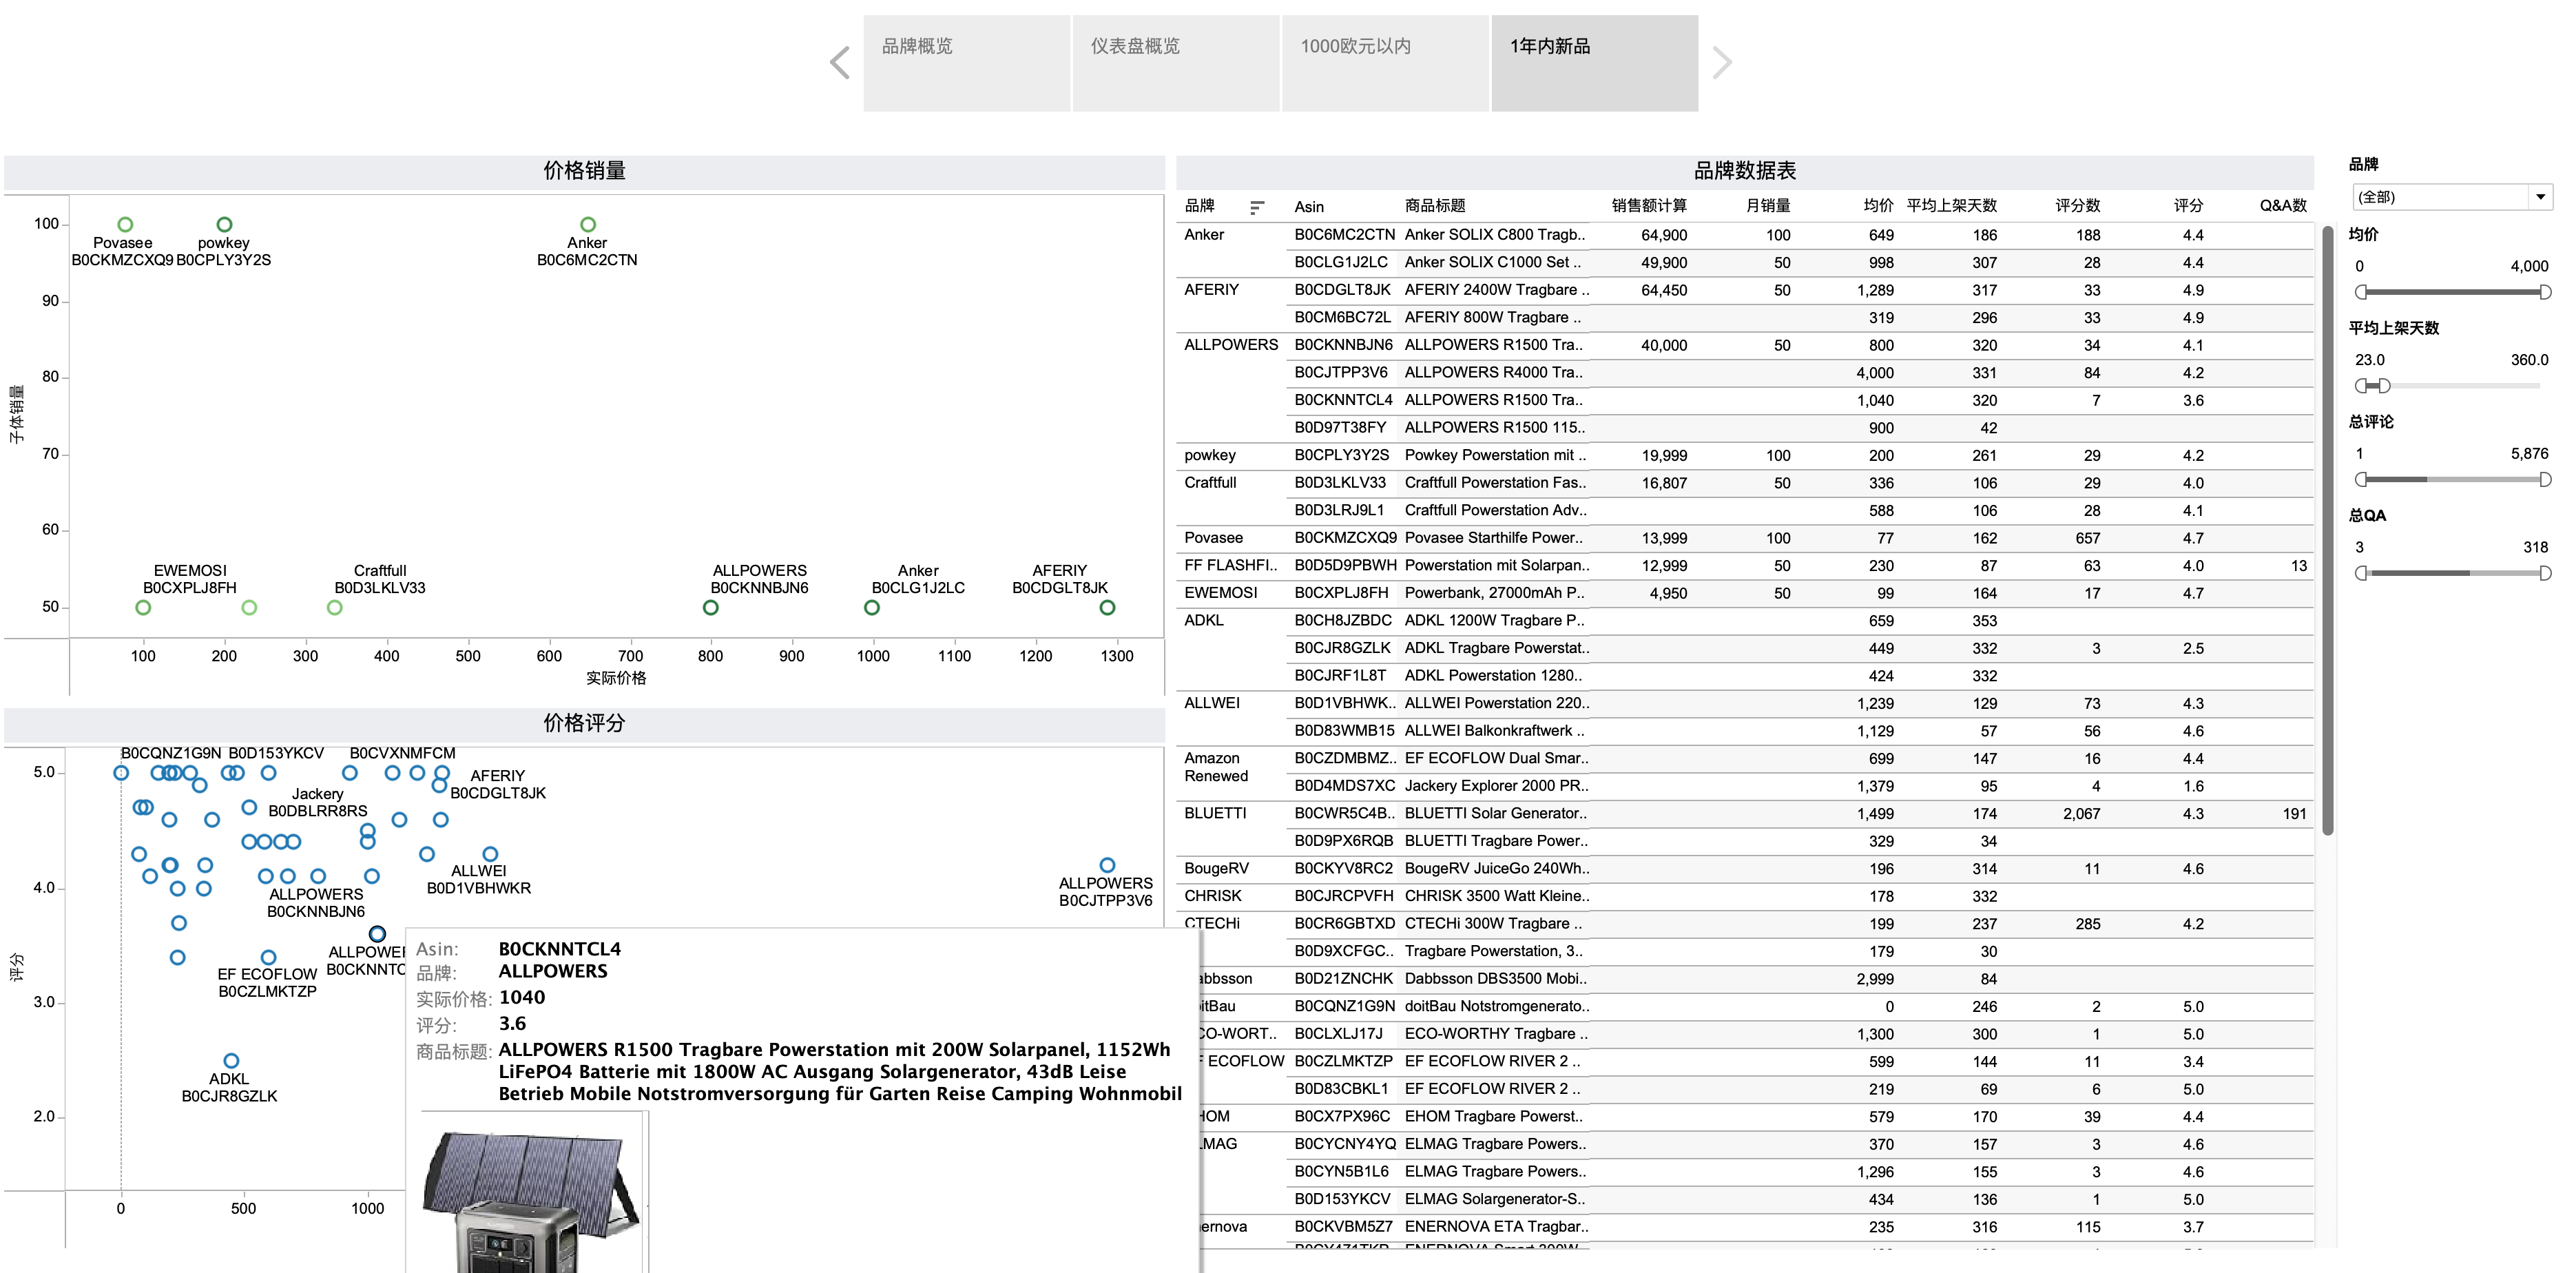Select the 64,450 sales value cell
This screenshot has width=2576, height=1273.
coord(1664,290)
